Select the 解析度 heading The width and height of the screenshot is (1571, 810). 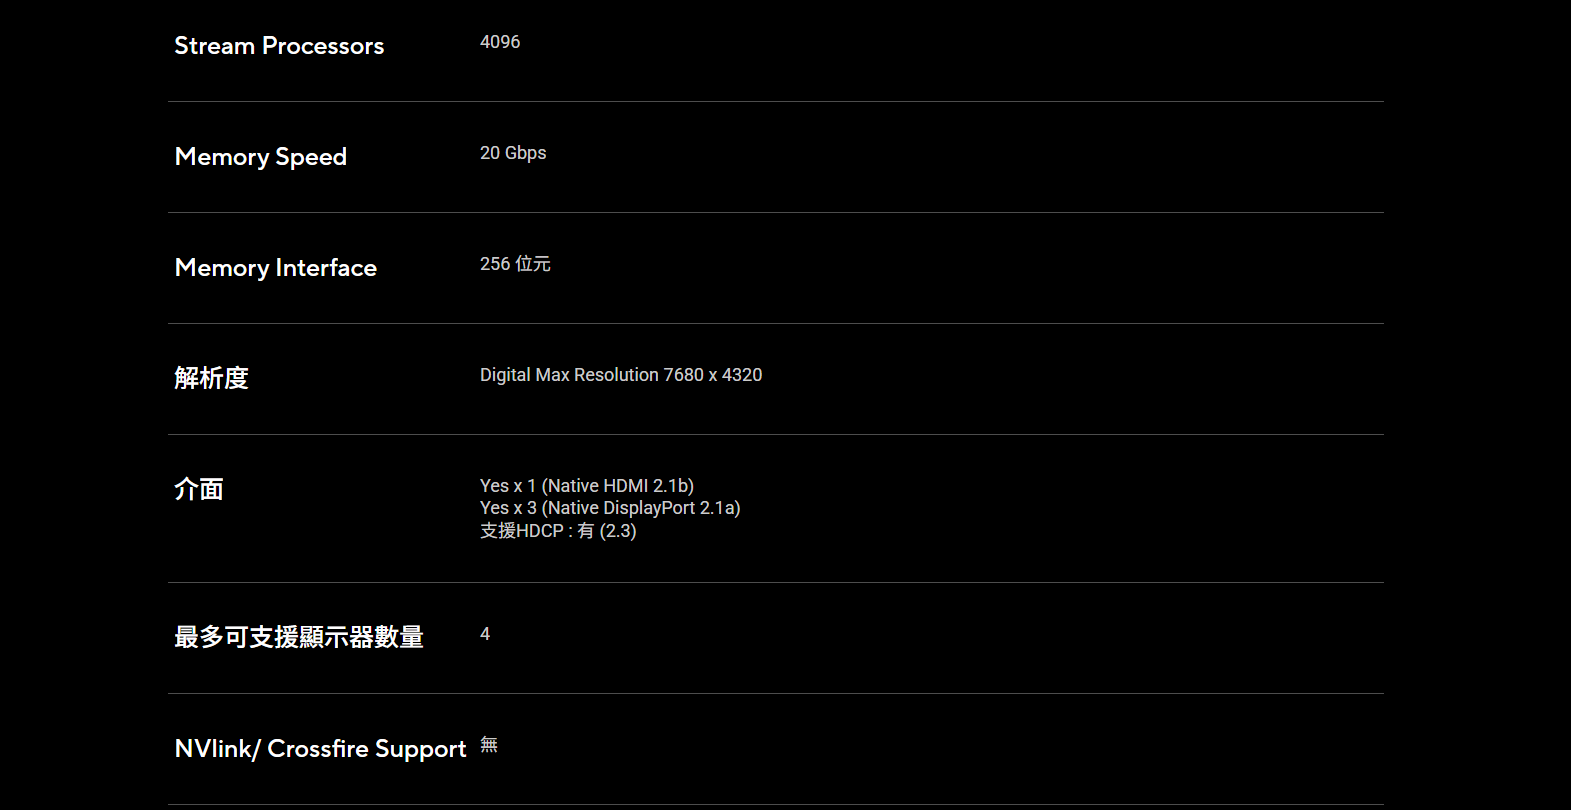[x=211, y=378]
